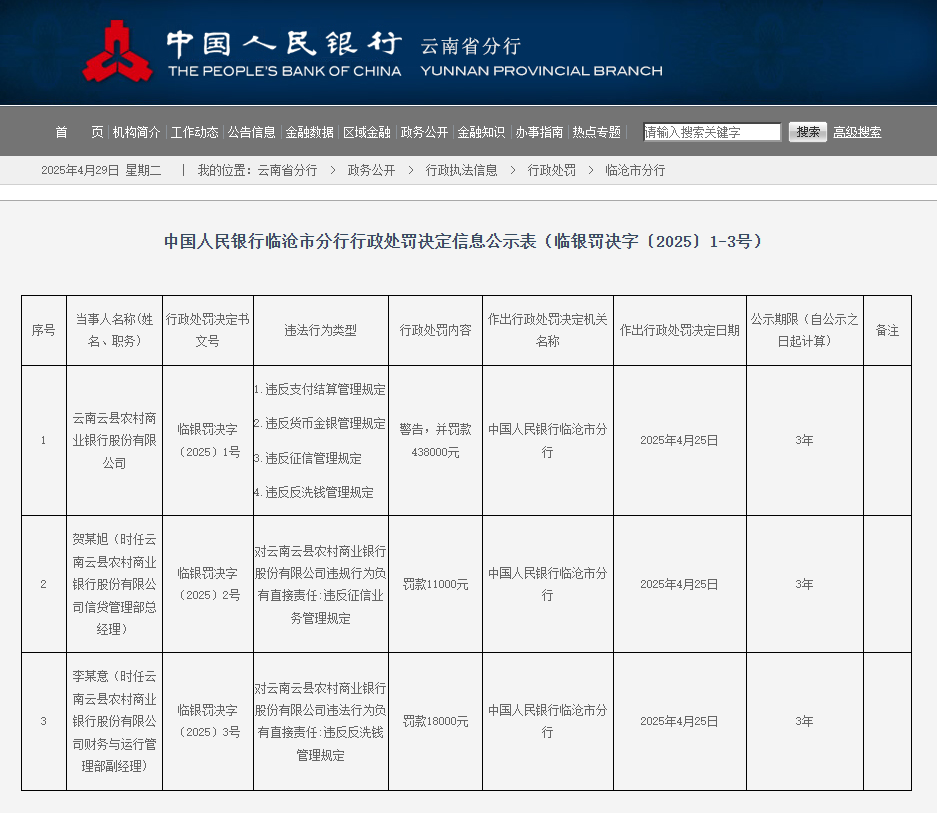Click the 公示期限 column header
The height and width of the screenshot is (813, 937).
(804, 330)
